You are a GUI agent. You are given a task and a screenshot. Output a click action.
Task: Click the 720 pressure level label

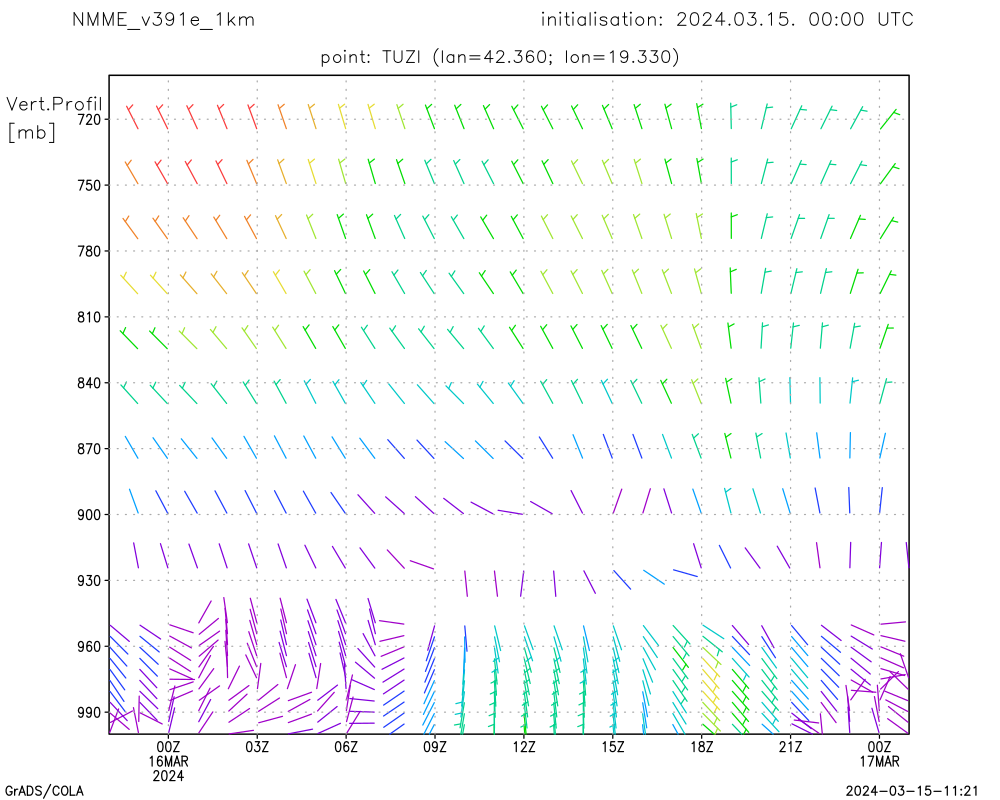pos(89,120)
